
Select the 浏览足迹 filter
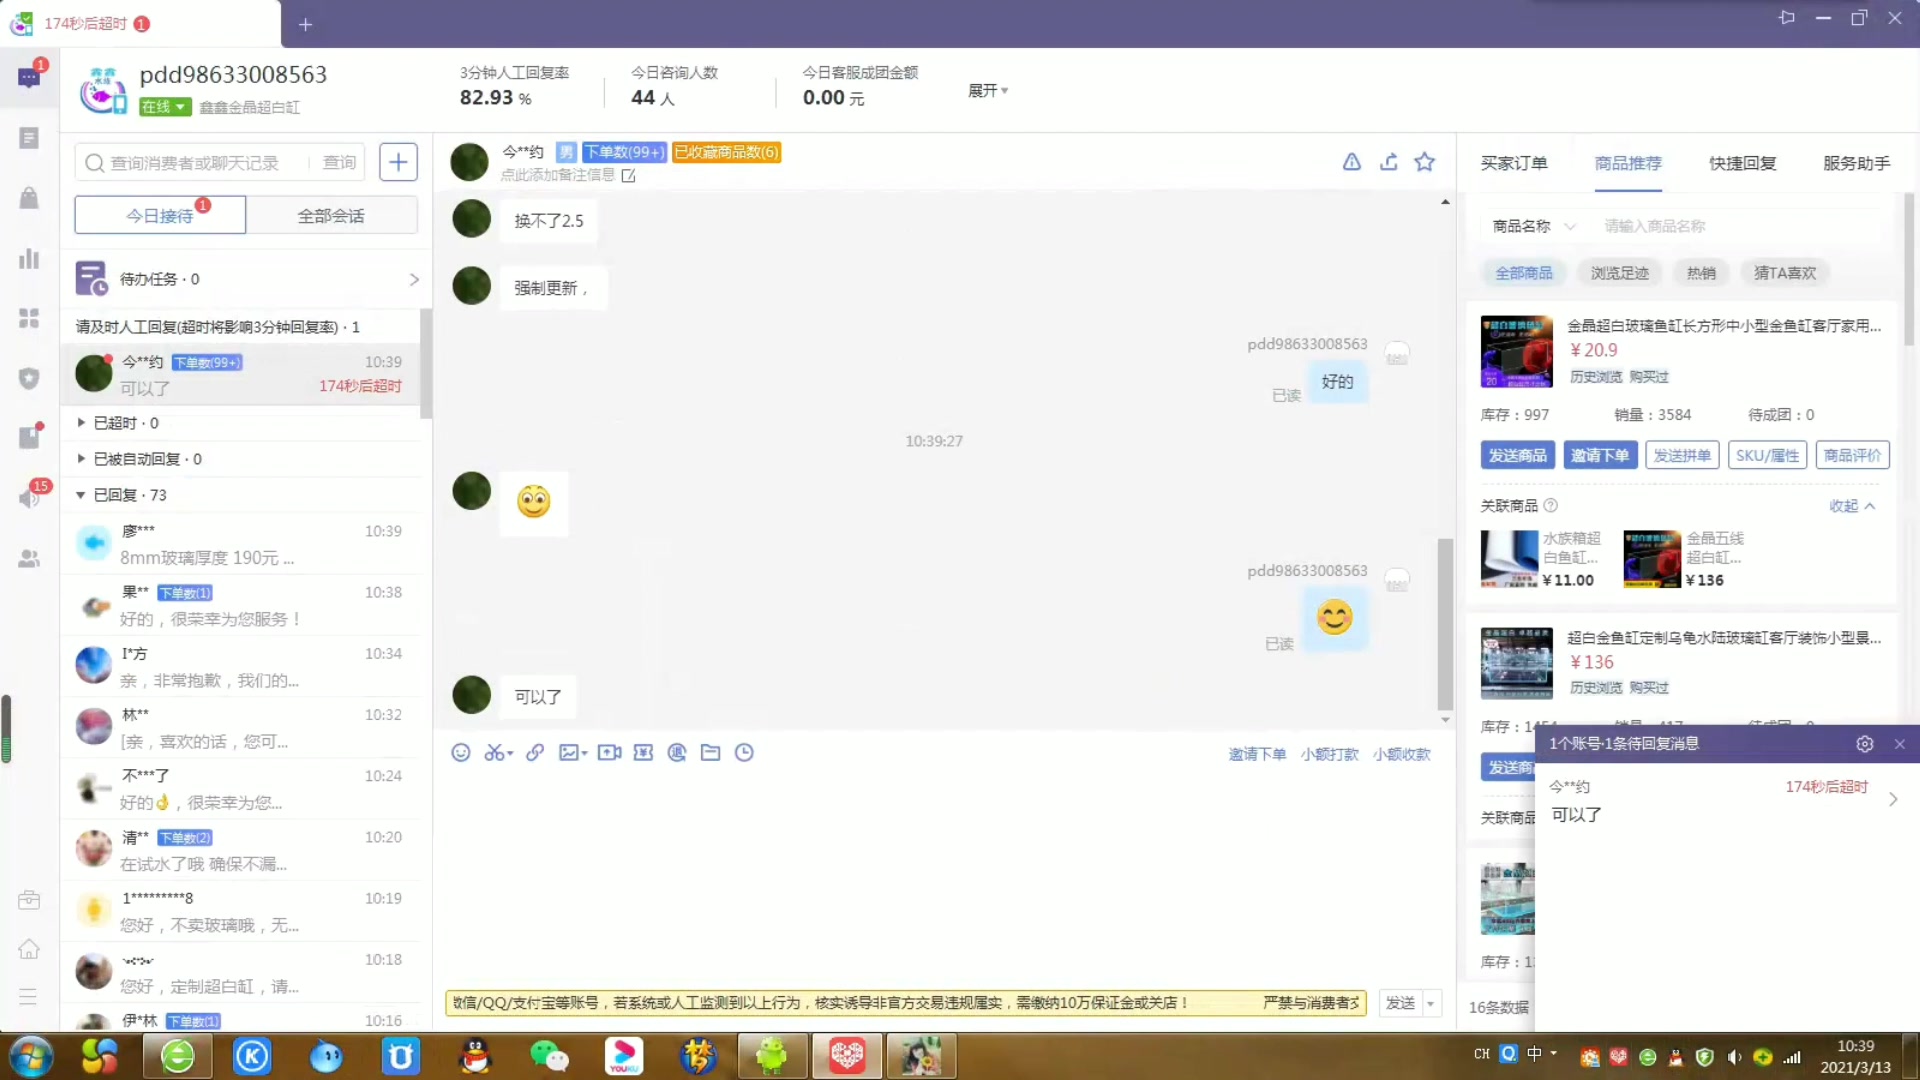(1620, 273)
